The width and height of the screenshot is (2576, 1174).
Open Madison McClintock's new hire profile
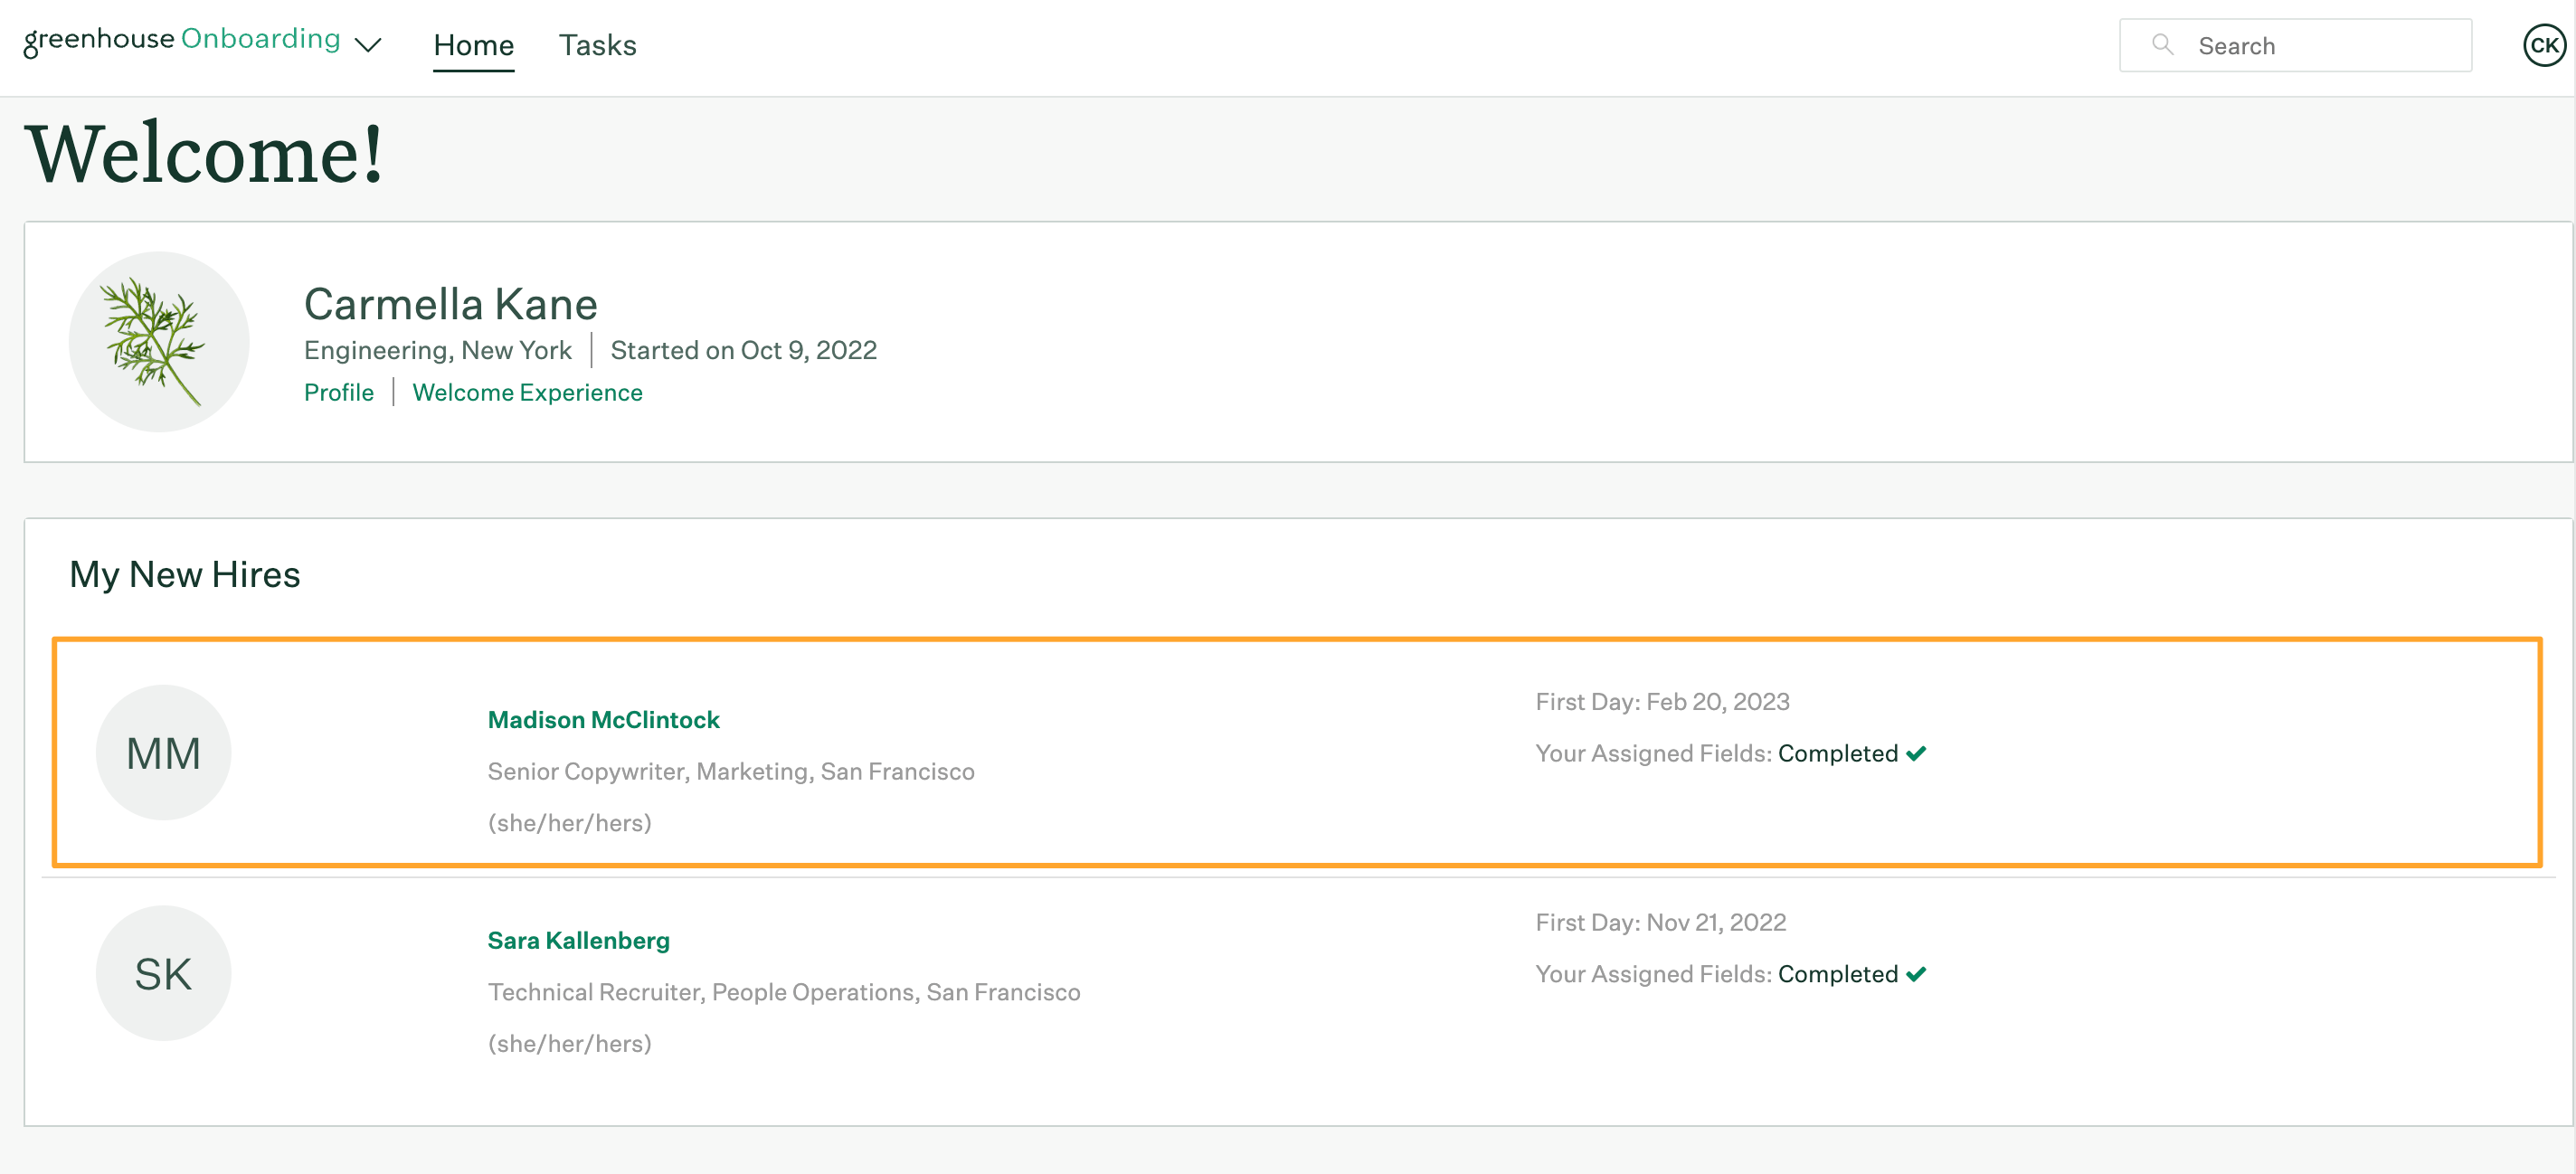(x=603, y=719)
